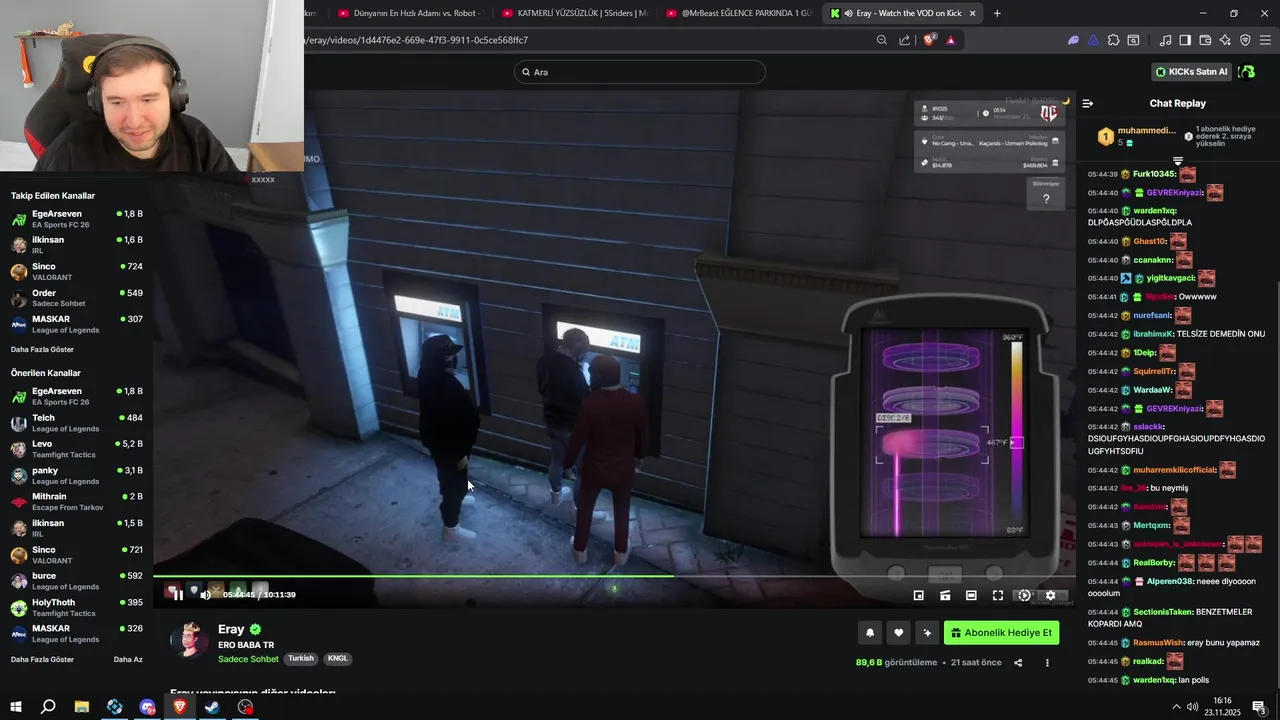Open playback speed control in player
This screenshot has width=1280, height=720.
(x=1024, y=595)
